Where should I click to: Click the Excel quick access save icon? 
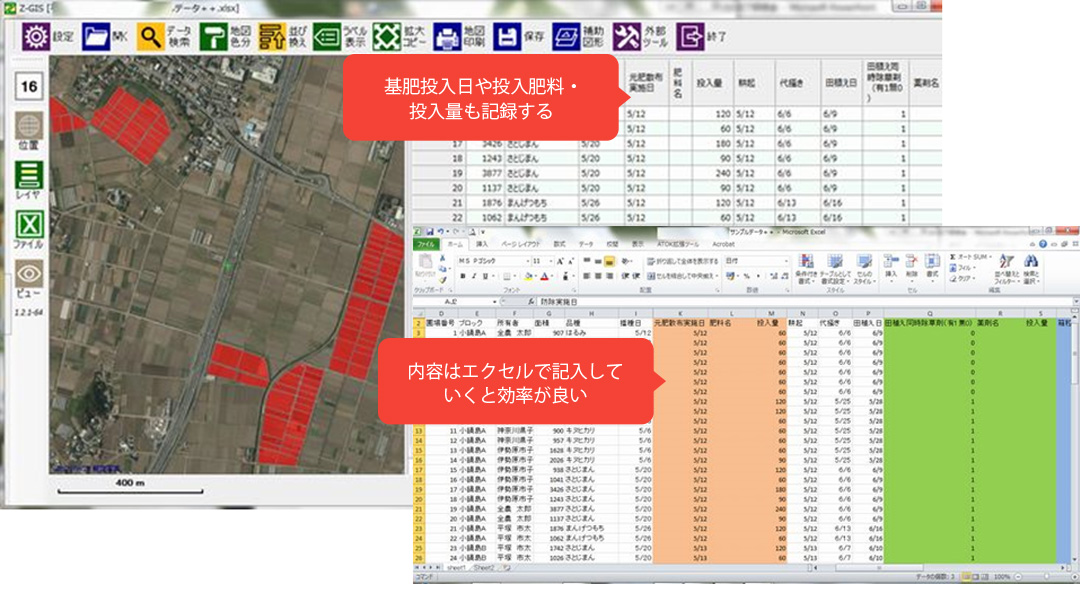tap(428, 232)
